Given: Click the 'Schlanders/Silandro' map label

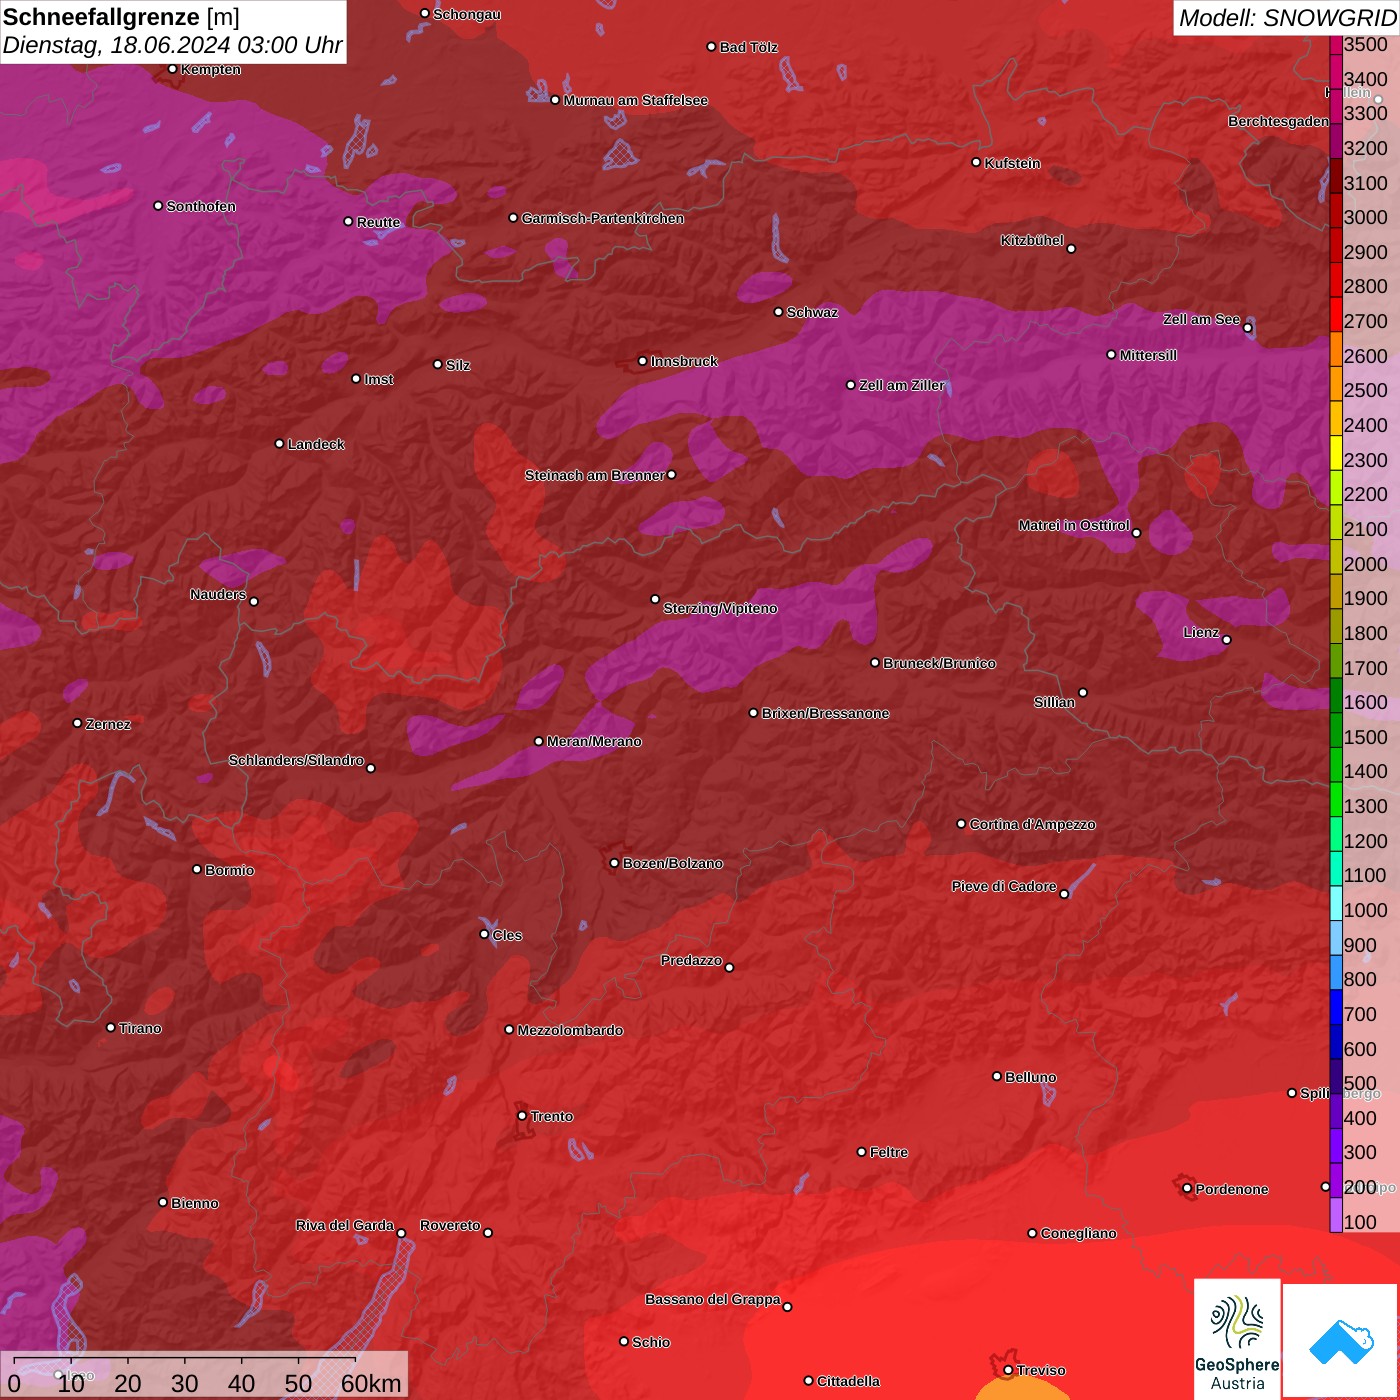Looking at the screenshot, I should click(x=296, y=760).
